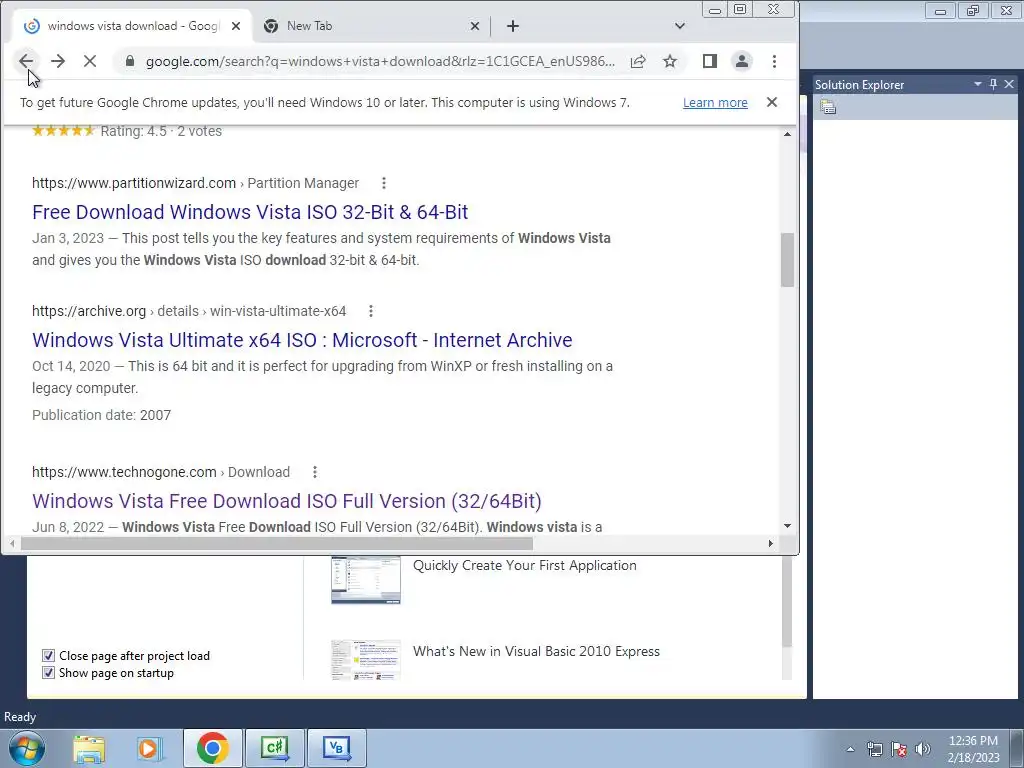The image size is (1024, 768).
Task: Click the horizontal scrollbar left arrow
Action: click(x=12, y=543)
